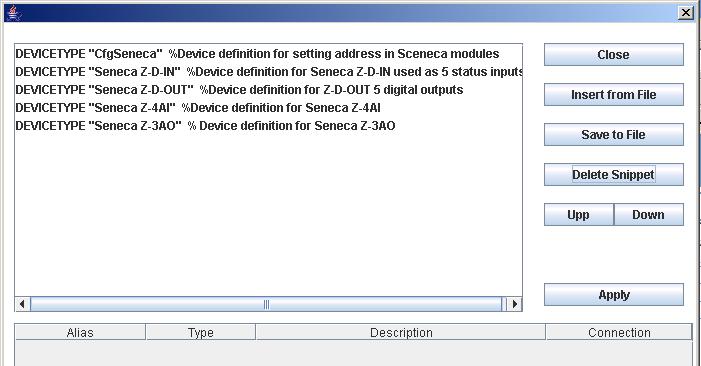This screenshot has width=701, height=366.
Task: Click Save to File button
Action: coord(613,135)
